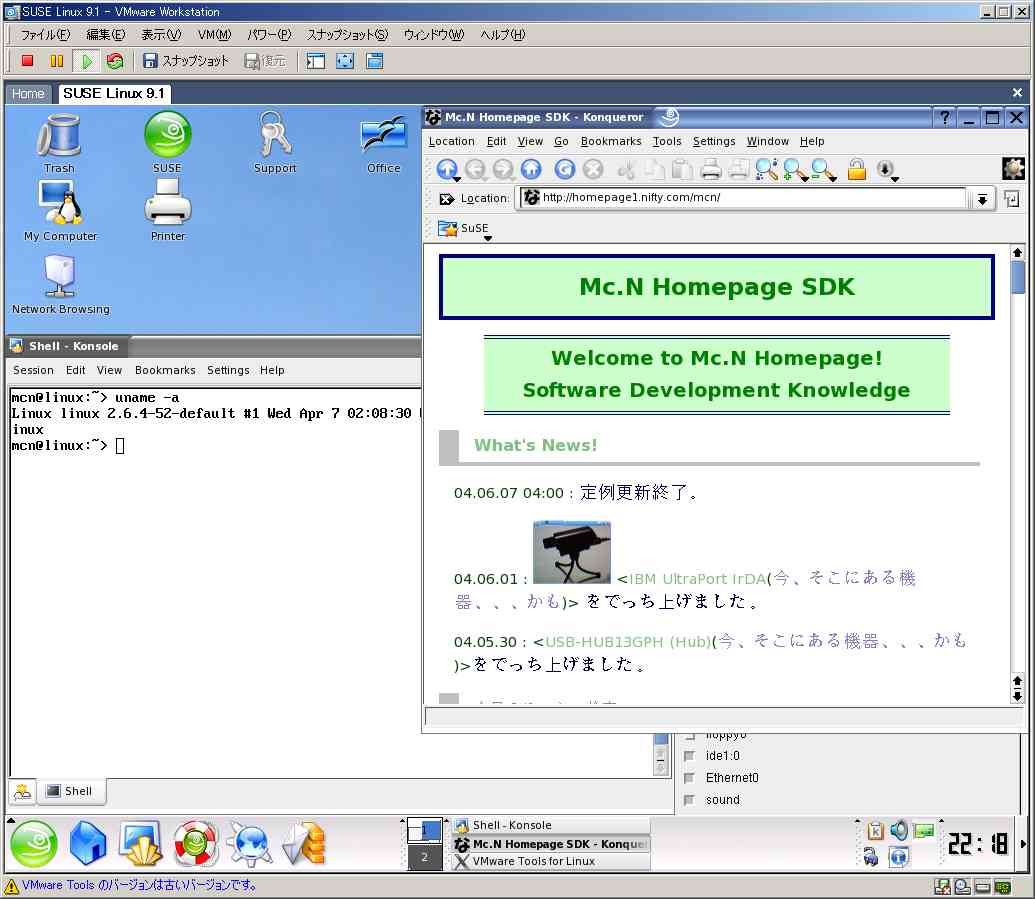Image resolution: width=1035 pixels, height=899 pixels.
Task: Click the red VMware power off button
Action: 28,61
